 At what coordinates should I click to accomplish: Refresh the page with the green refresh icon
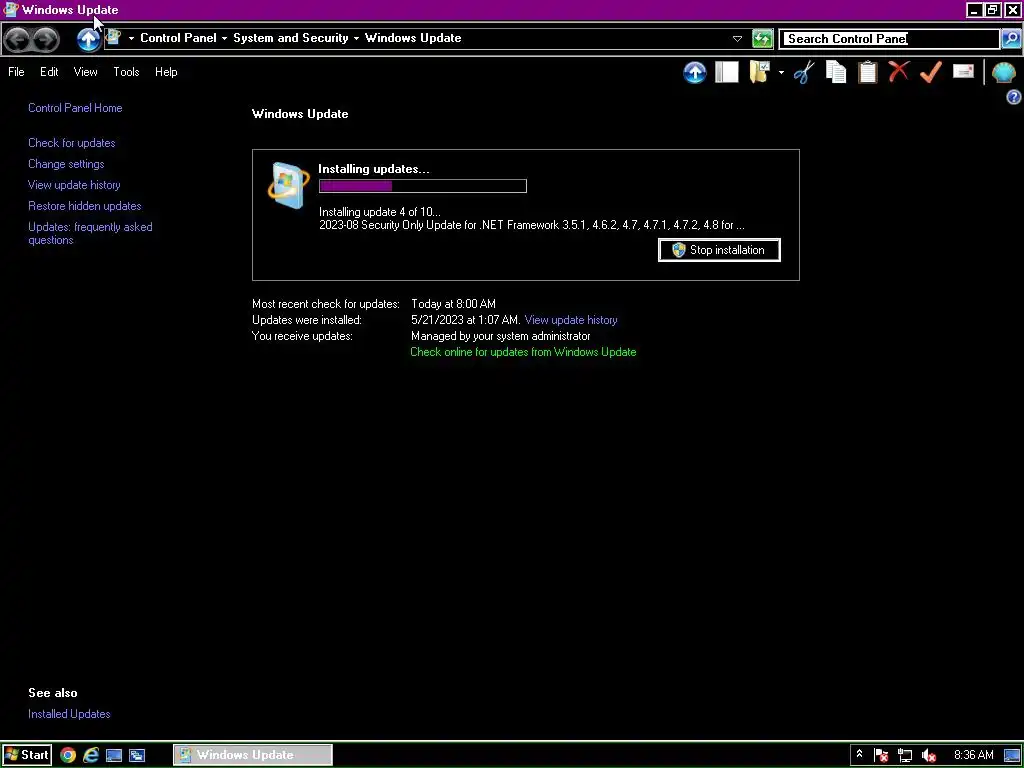(762, 39)
